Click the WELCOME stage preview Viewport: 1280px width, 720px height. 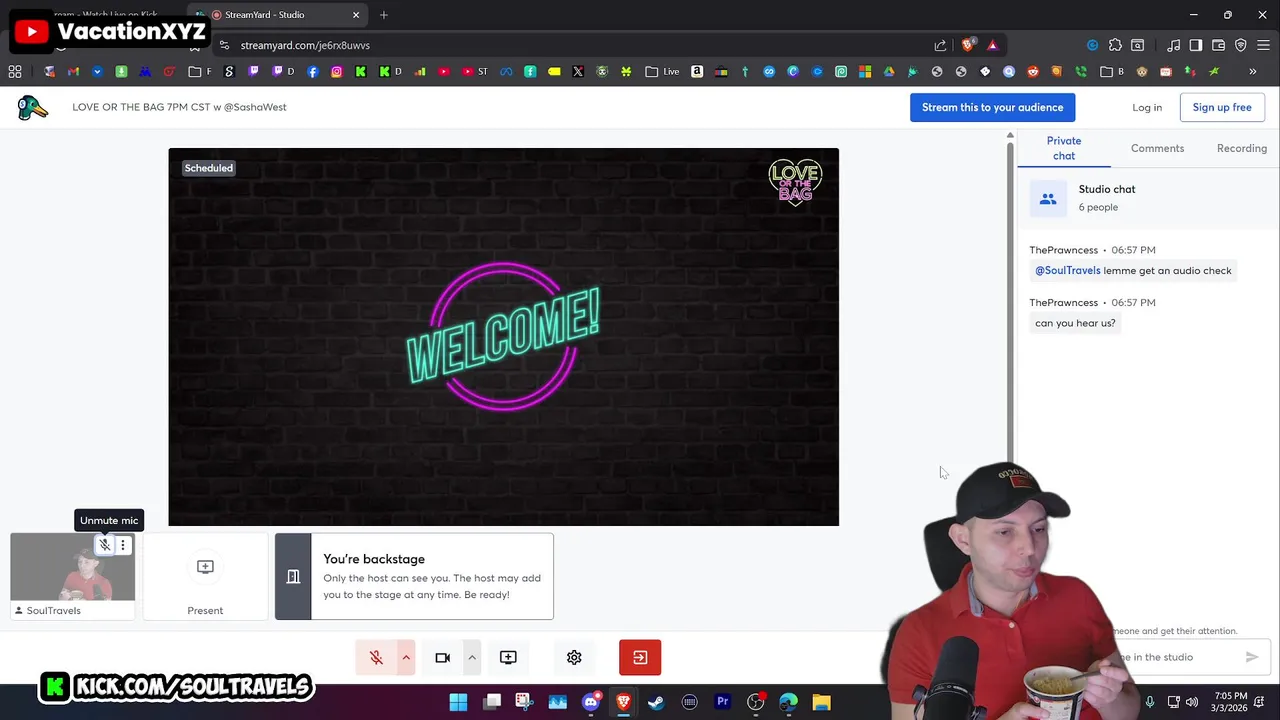point(503,336)
